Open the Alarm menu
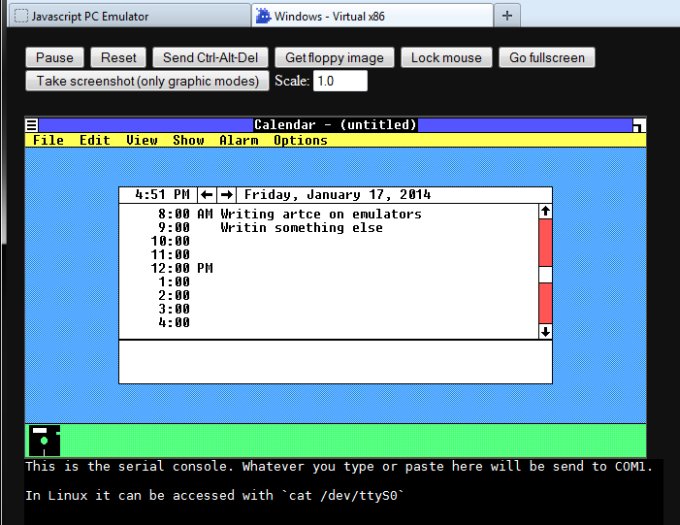 tap(239, 140)
